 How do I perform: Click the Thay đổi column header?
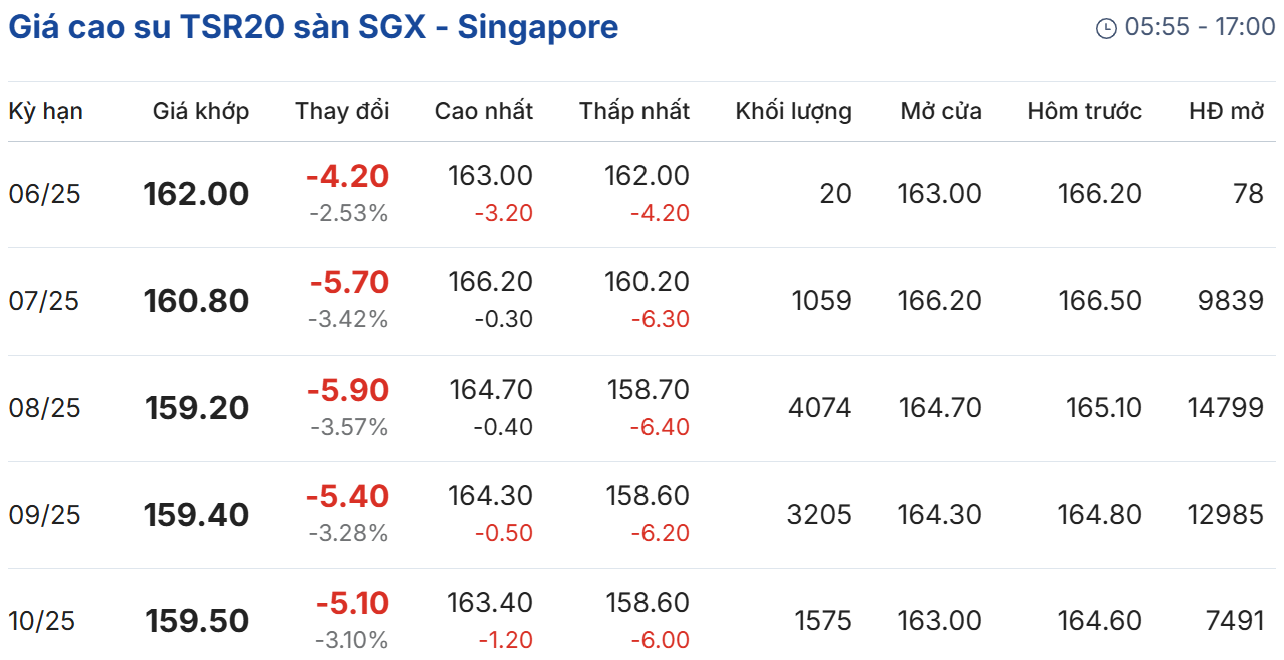tap(342, 111)
